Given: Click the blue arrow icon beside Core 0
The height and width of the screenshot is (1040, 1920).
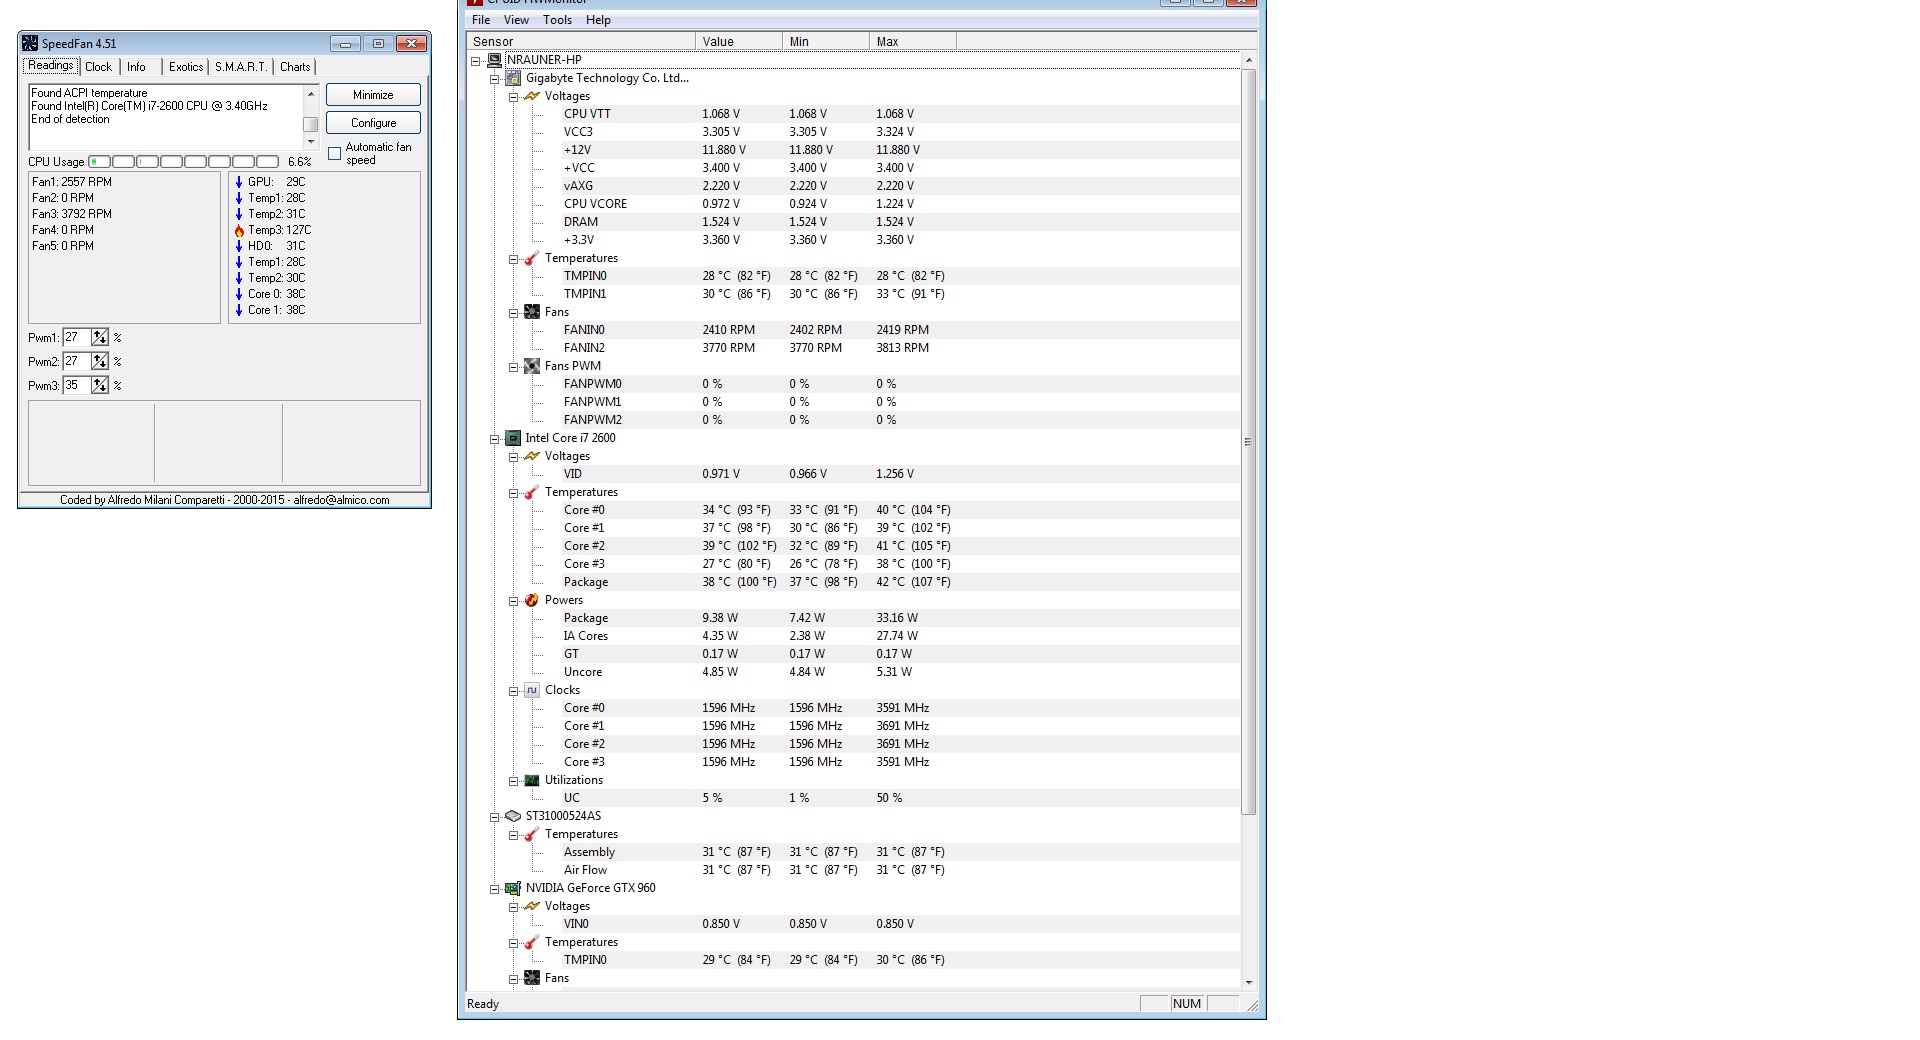Looking at the screenshot, I should click(x=239, y=294).
